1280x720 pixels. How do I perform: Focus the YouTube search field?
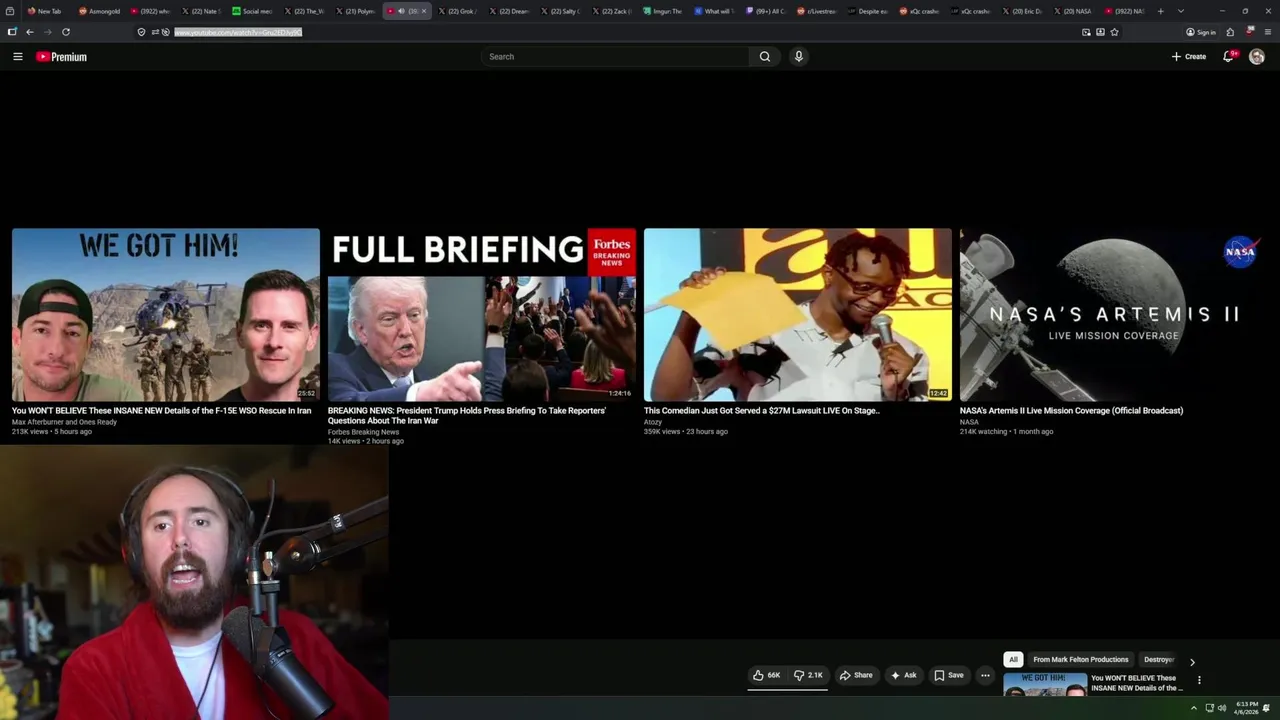[x=615, y=57]
